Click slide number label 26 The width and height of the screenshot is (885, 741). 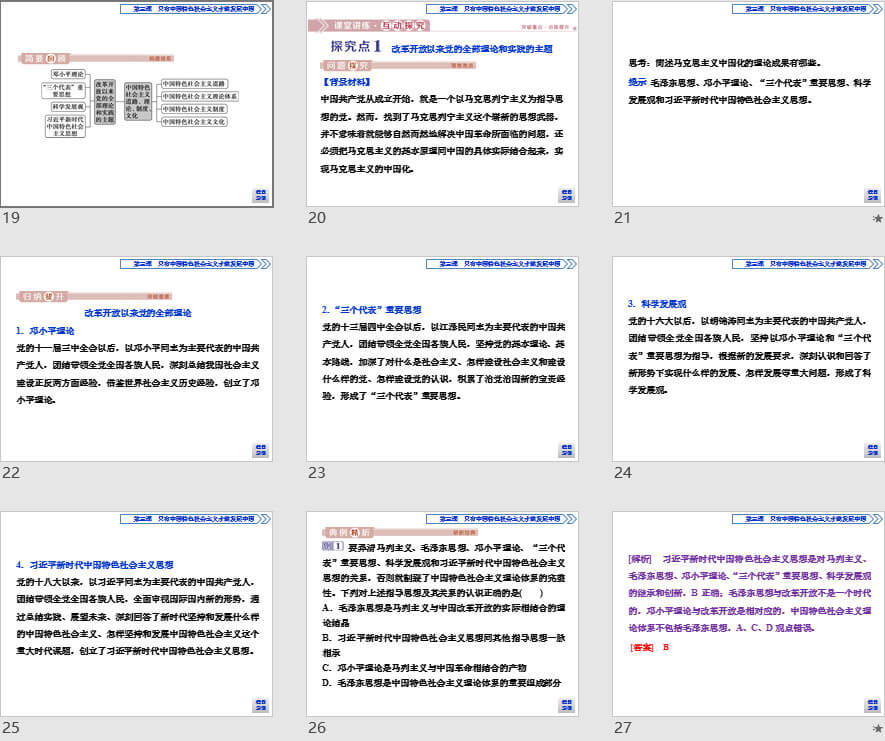317,728
